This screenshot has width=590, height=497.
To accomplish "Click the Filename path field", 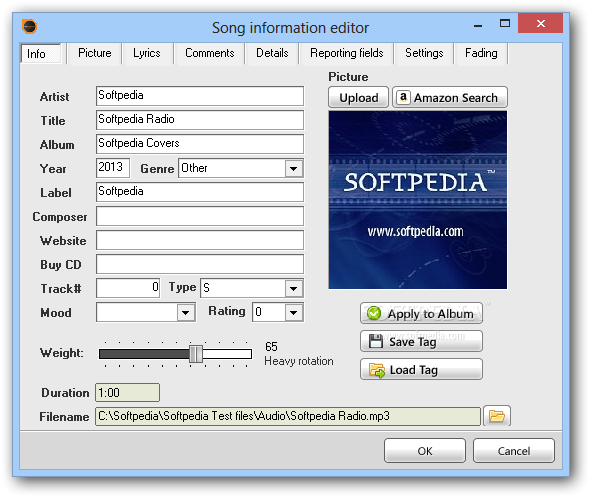I will (288, 416).
